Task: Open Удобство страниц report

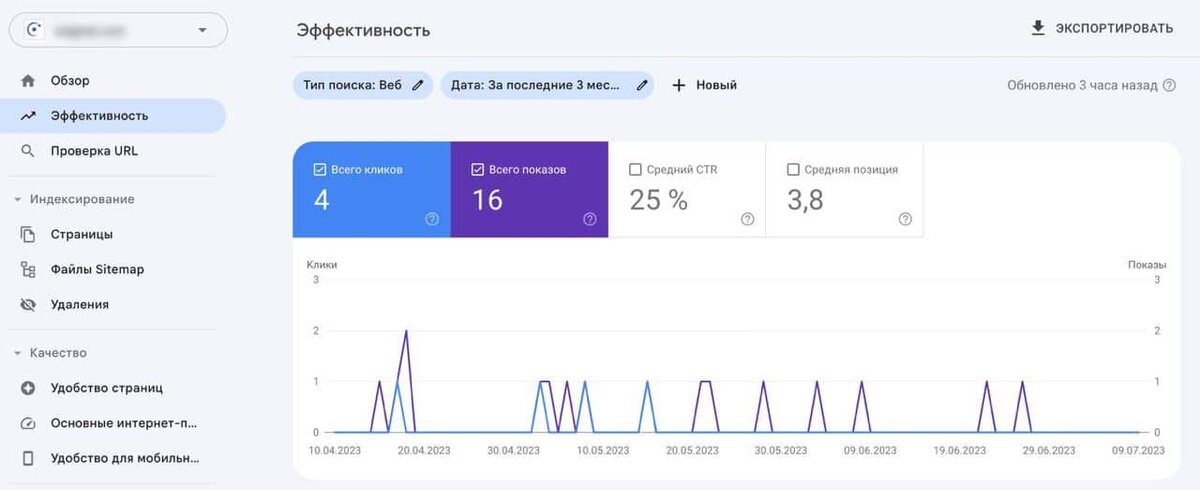Action: 107,388
